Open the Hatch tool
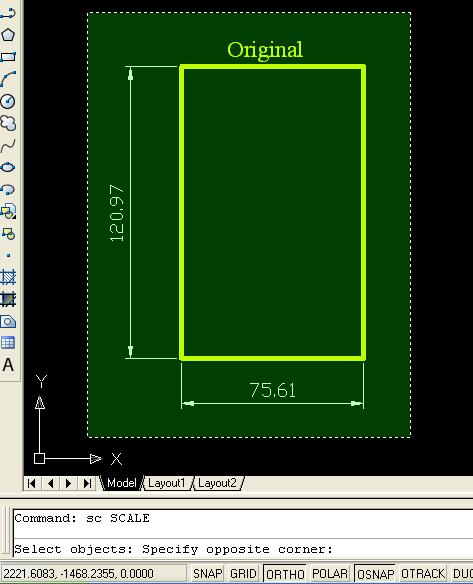This screenshot has width=473, height=584. point(8,277)
